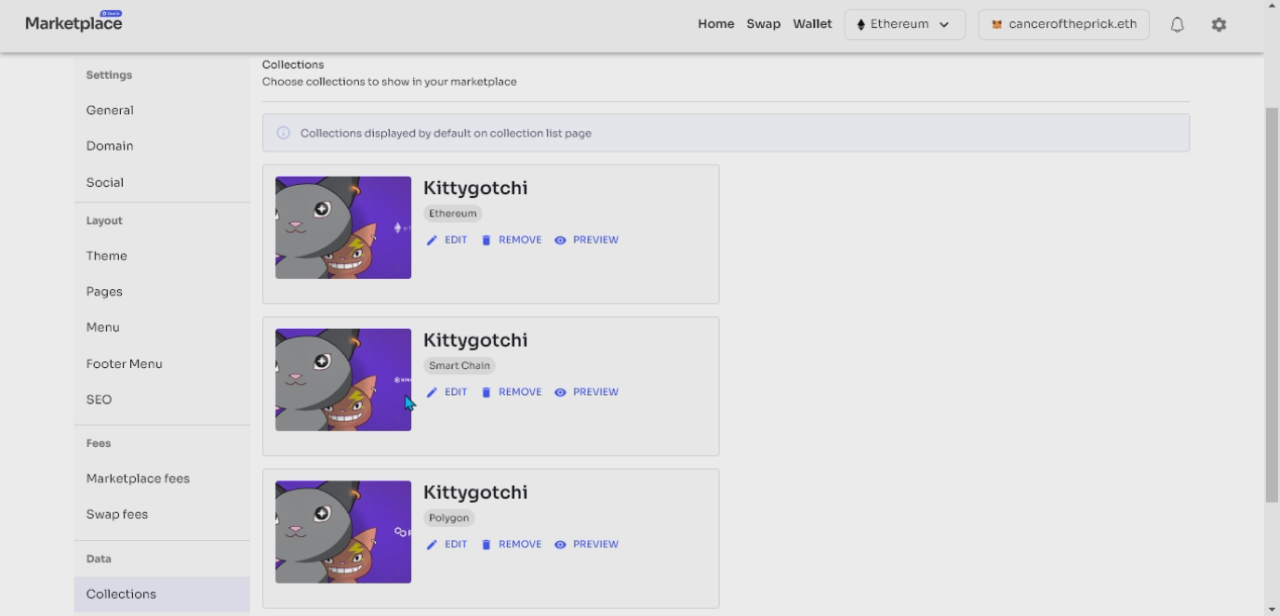Click the Kittygotchi title on the Ethereum card

[475, 188]
